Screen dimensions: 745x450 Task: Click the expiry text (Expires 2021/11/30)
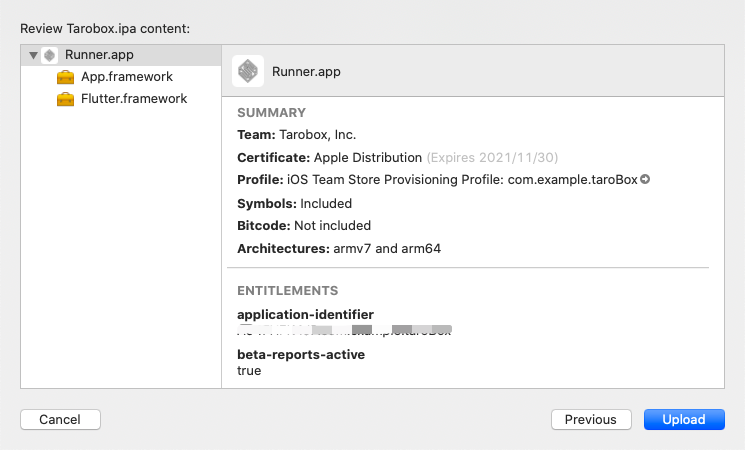492,157
